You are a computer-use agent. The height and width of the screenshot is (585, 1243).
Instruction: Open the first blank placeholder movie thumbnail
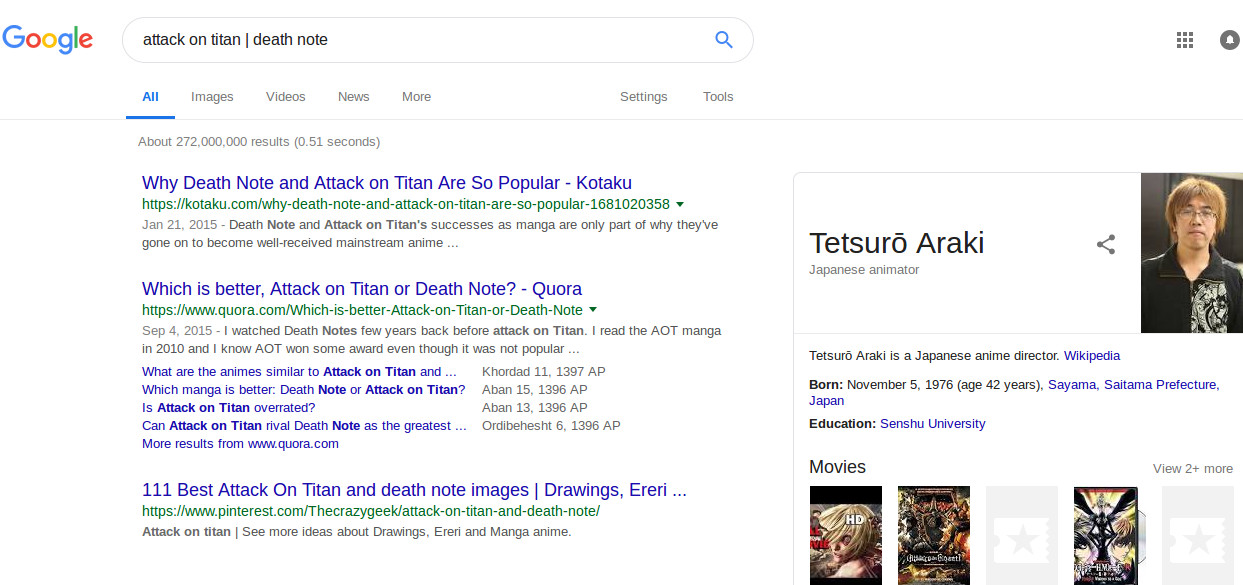point(1022,535)
